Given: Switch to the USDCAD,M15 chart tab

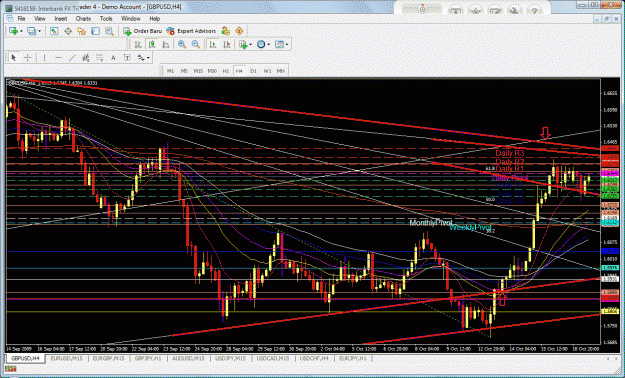Looking at the screenshot, I should pos(273,358).
